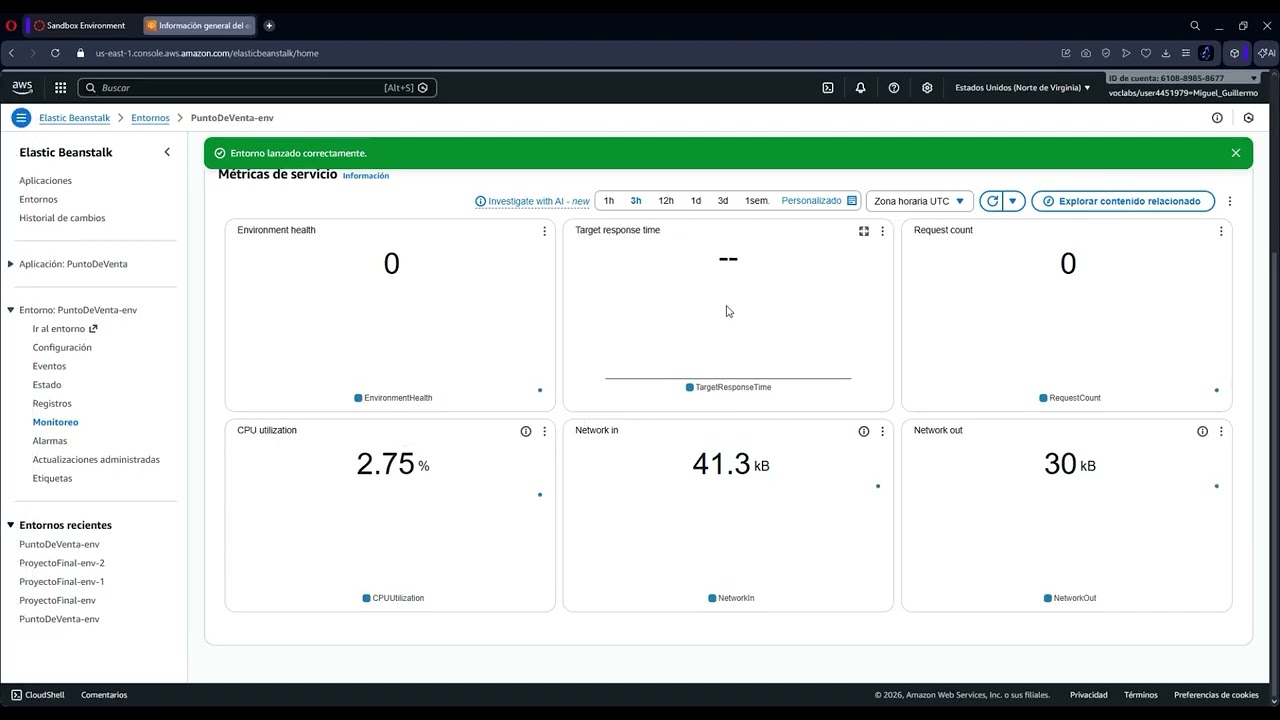1280x720 pixels.
Task: Open the Zona horaria UTC dropdown
Action: click(x=919, y=201)
